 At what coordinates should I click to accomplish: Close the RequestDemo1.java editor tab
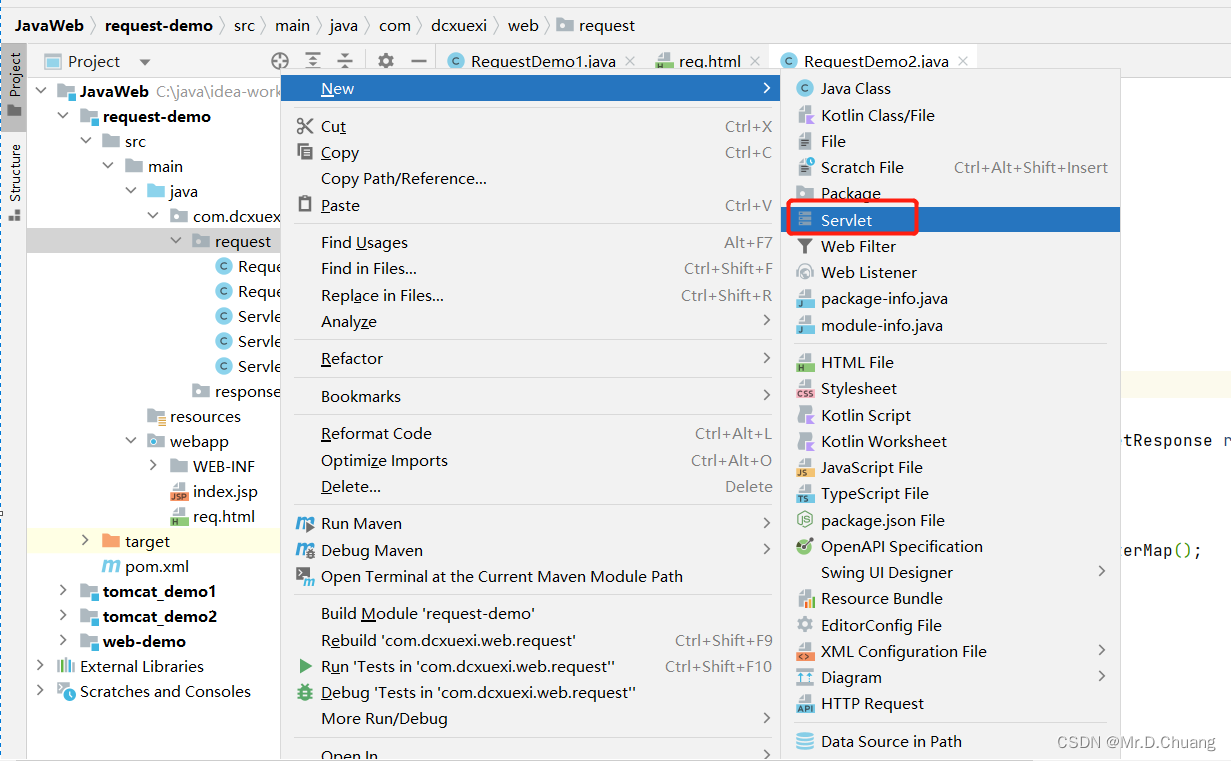click(x=630, y=61)
